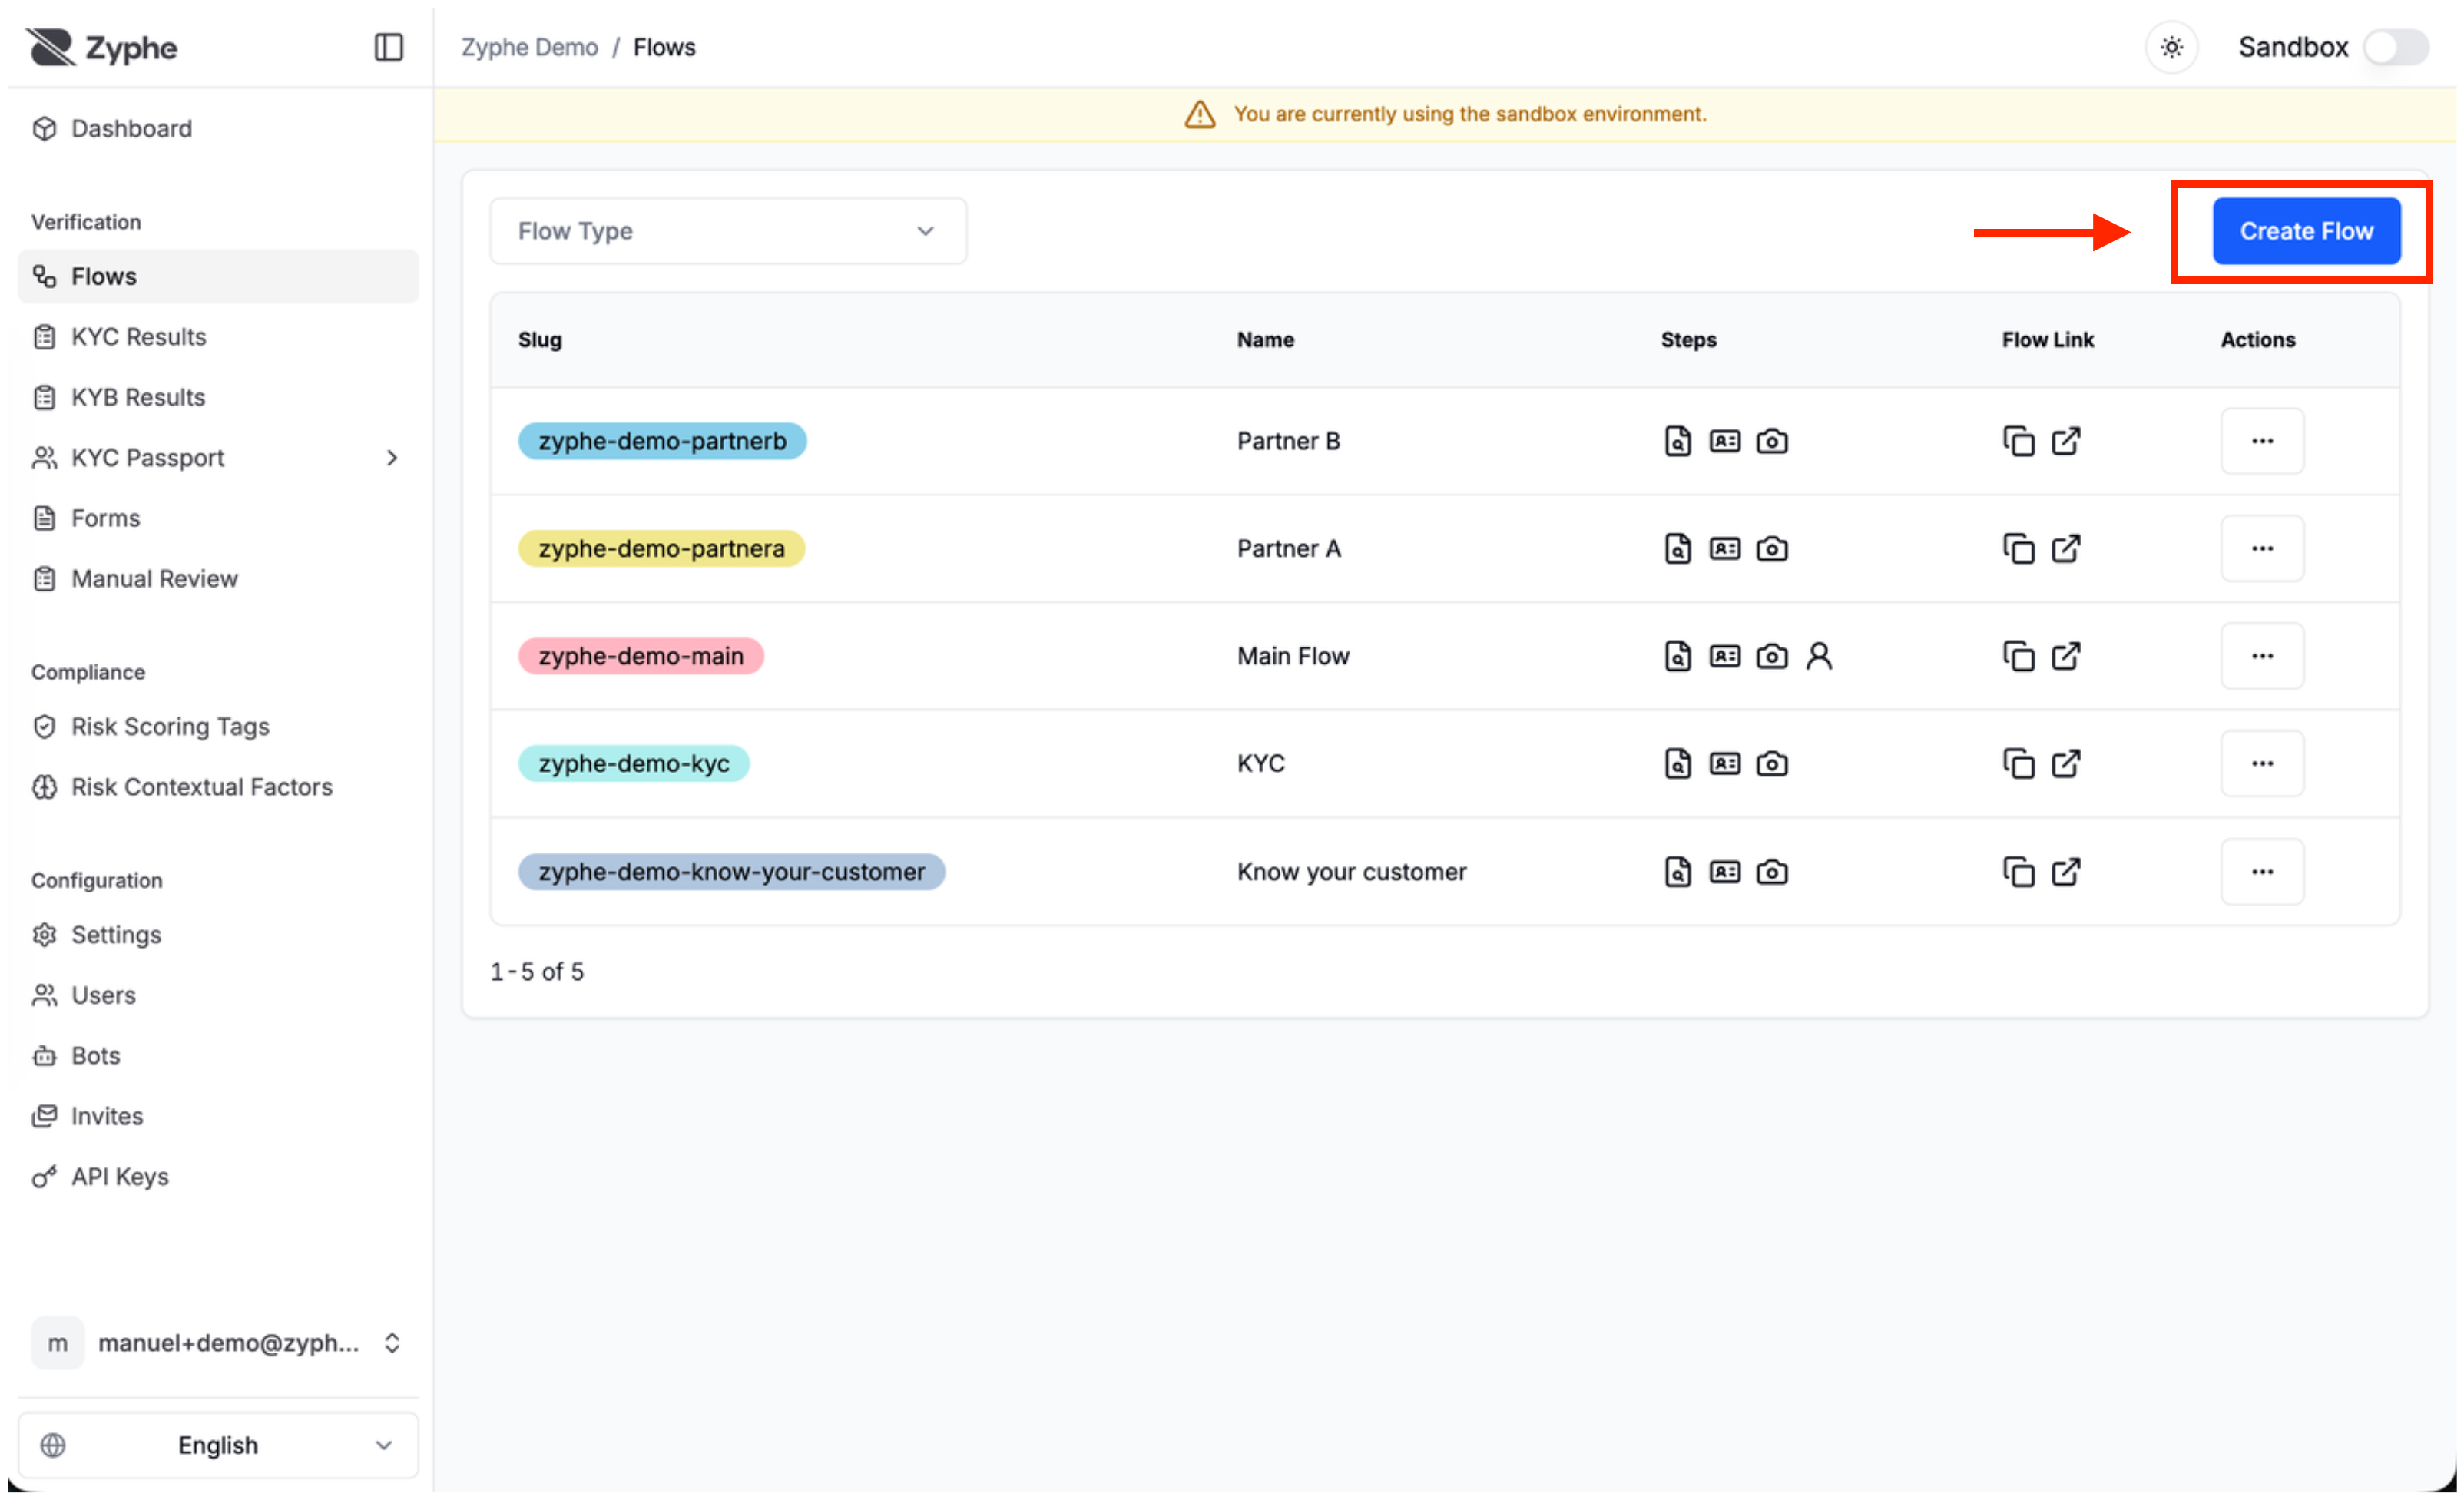Open actions menu for Know your customer
The image size is (2464, 1500).
(x=2261, y=871)
